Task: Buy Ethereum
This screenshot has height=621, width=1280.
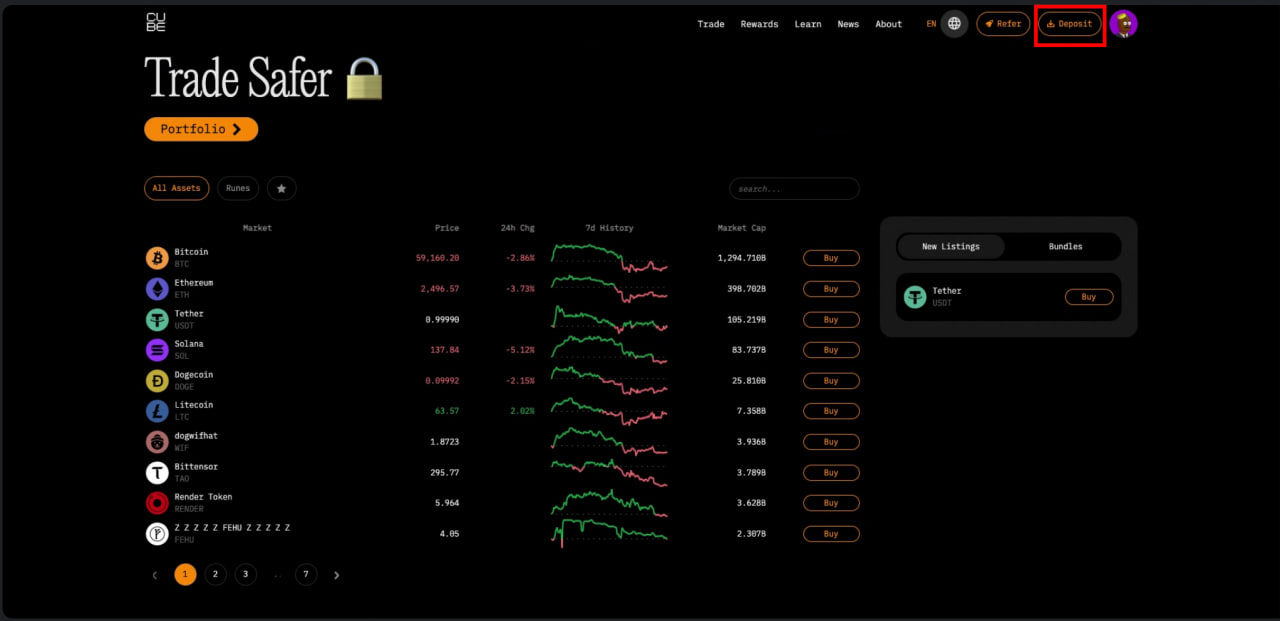Action: [x=831, y=289]
